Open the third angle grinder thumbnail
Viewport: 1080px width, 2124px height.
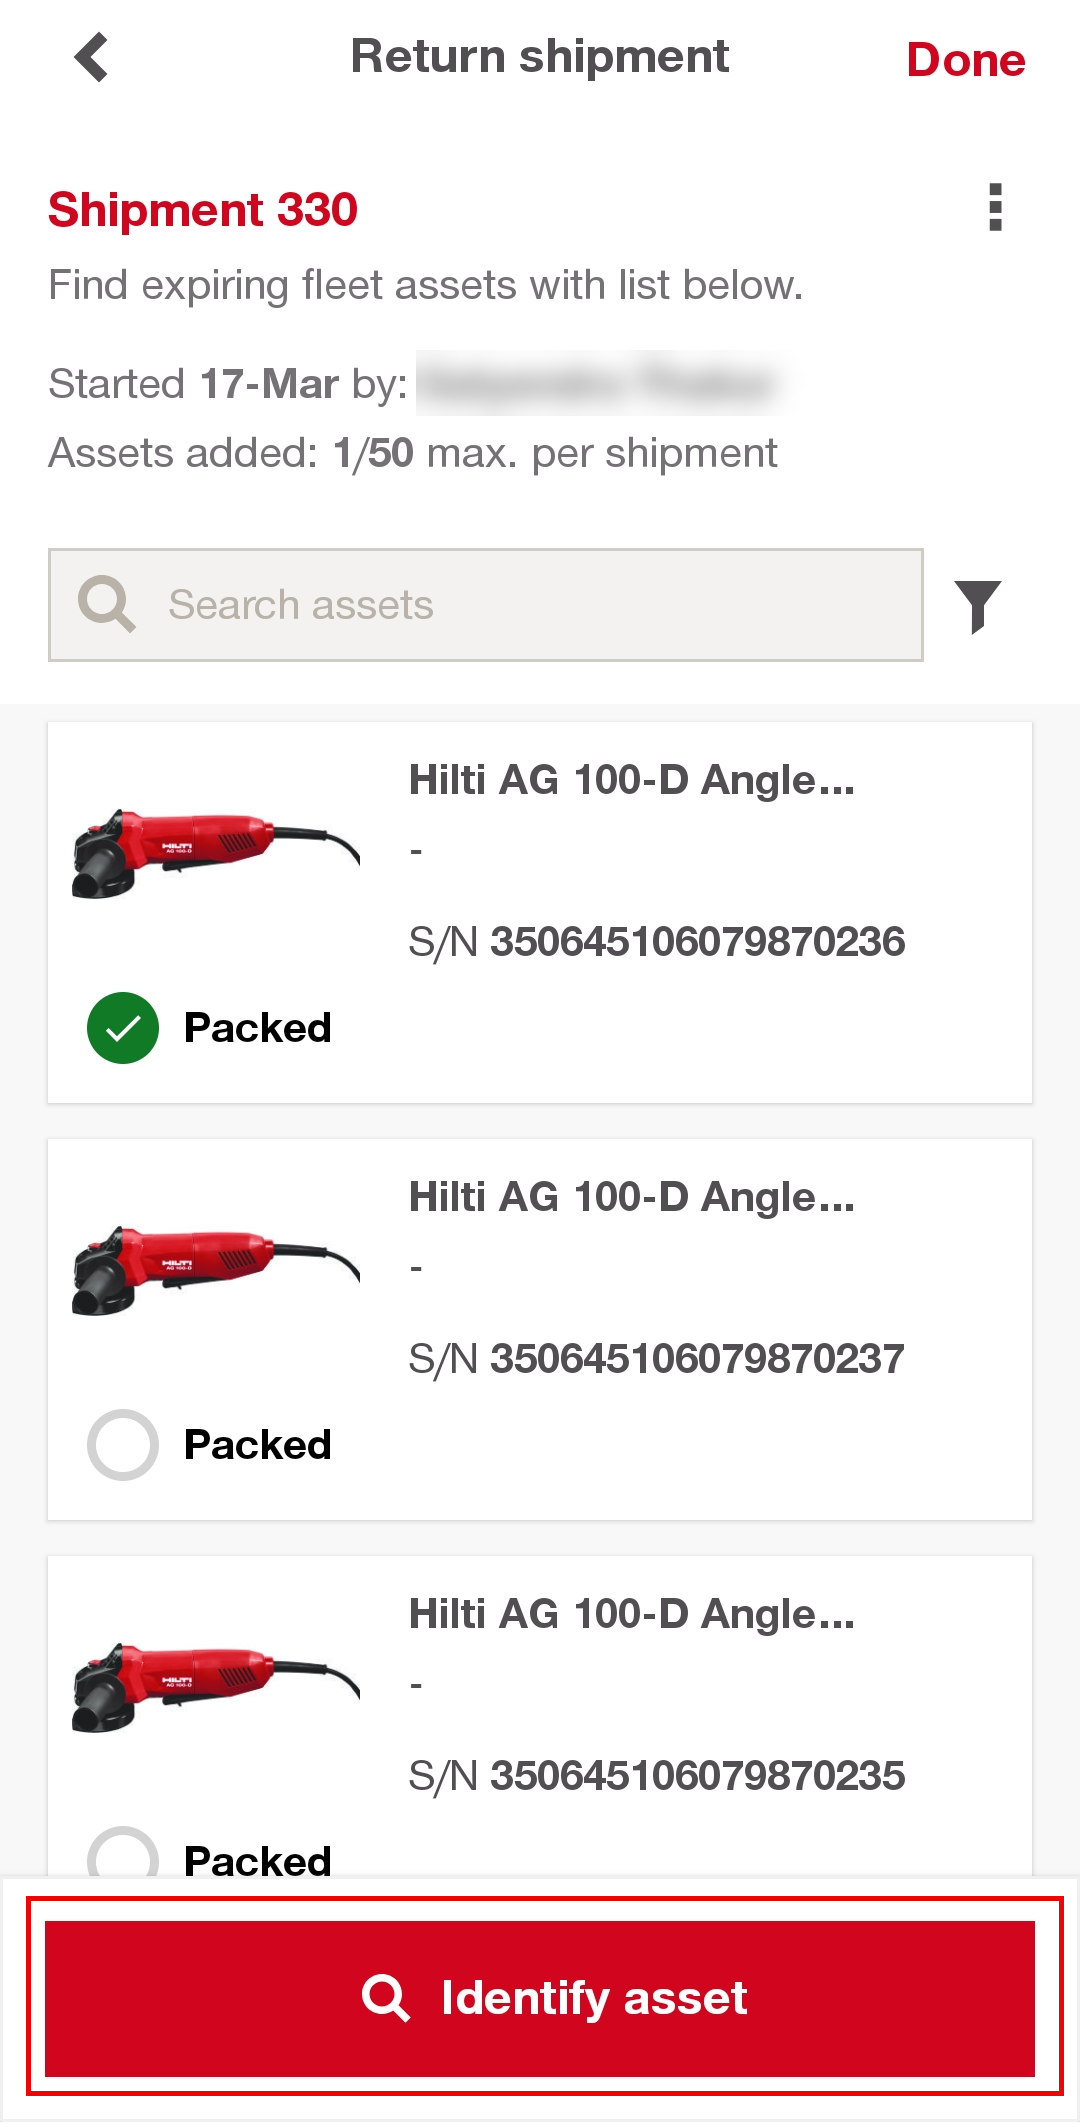click(215, 1686)
